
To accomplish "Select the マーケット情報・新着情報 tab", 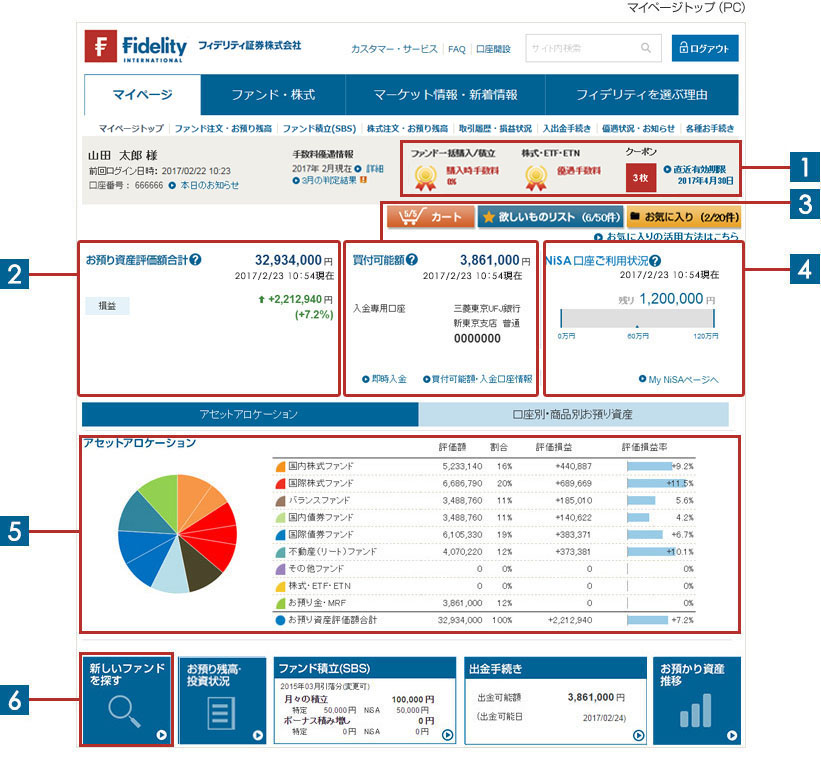I will pos(445,95).
